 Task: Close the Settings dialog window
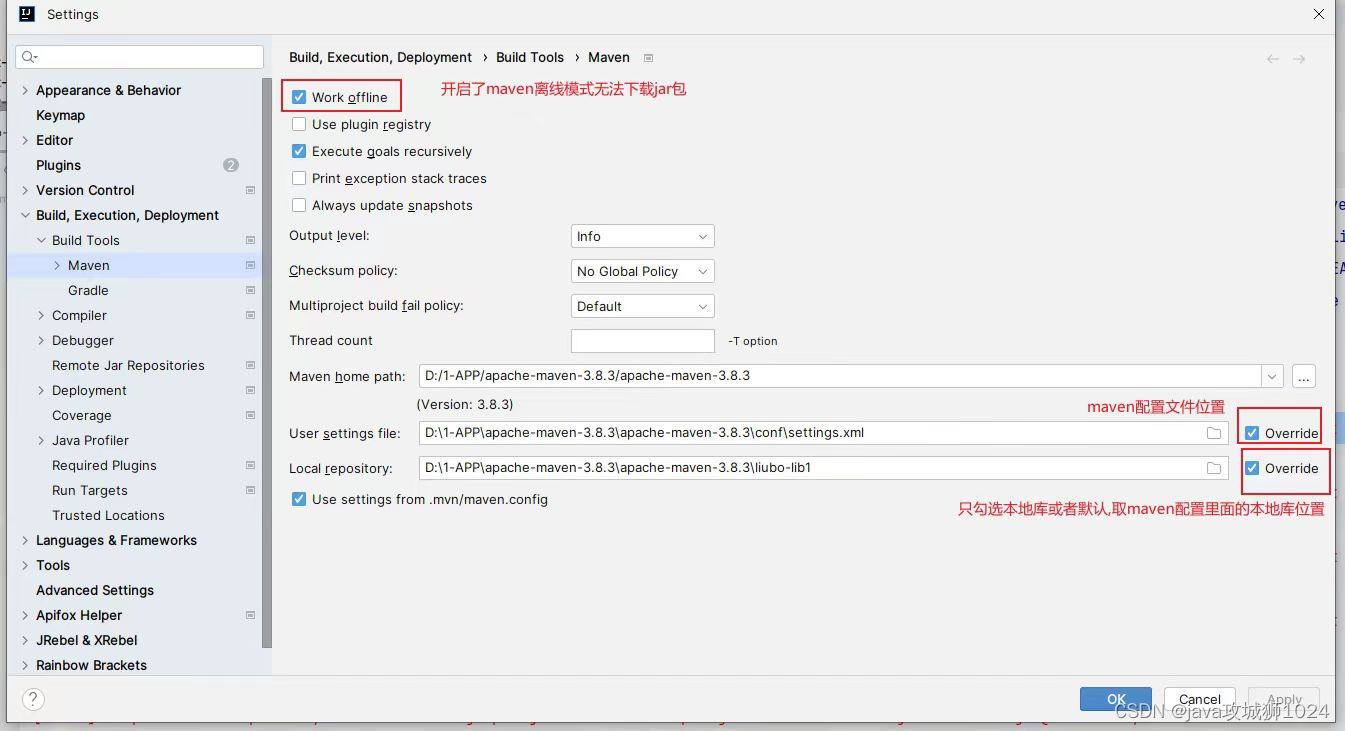tap(1320, 14)
